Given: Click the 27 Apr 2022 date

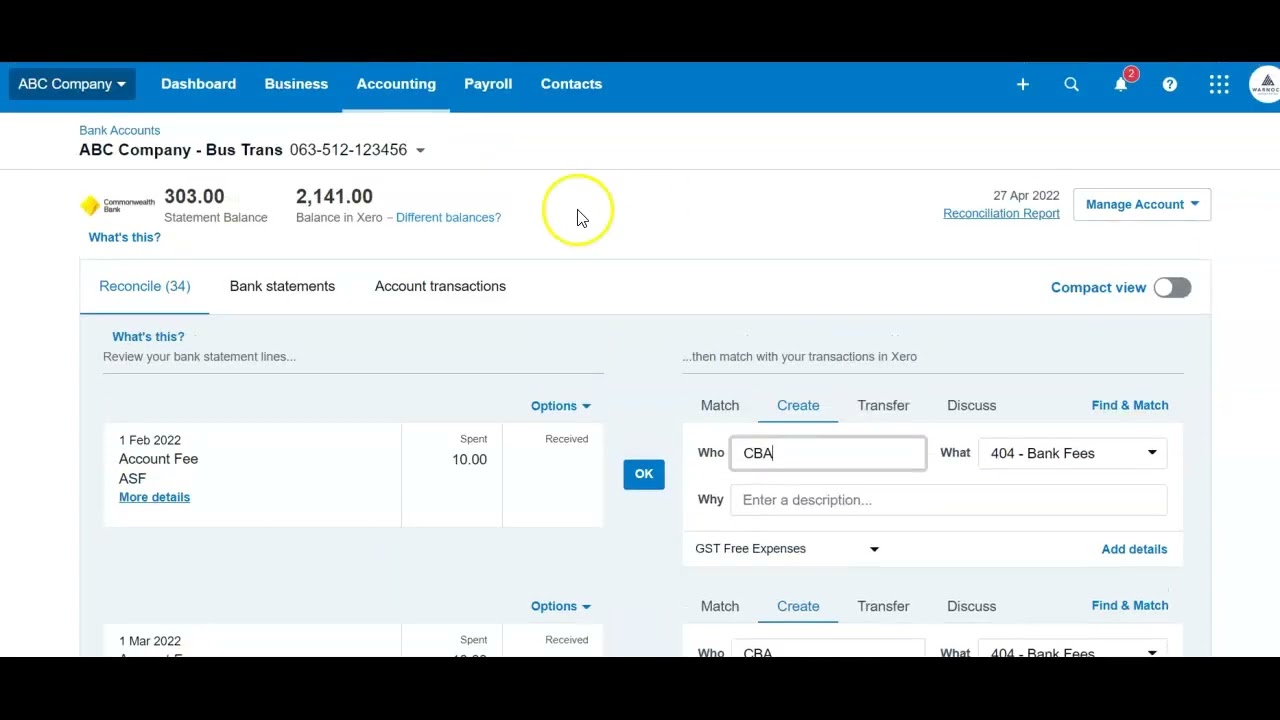Looking at the screenshot, I should 1026,196.
